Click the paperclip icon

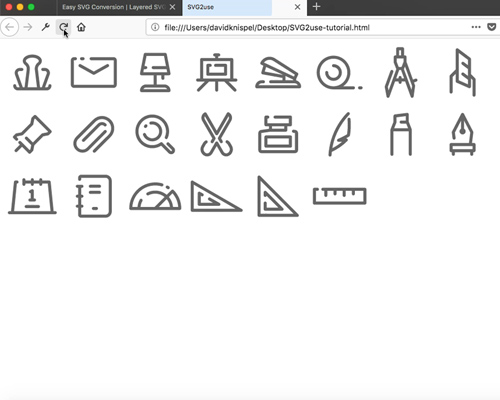coord(94,134)
